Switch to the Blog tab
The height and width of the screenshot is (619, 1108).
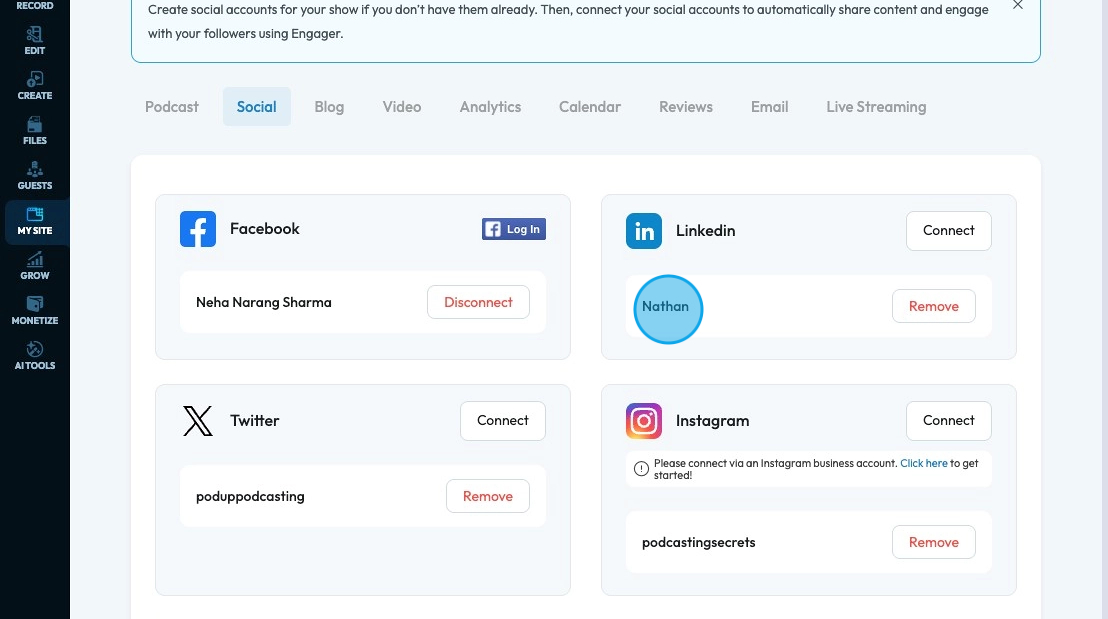click(329, 107)
